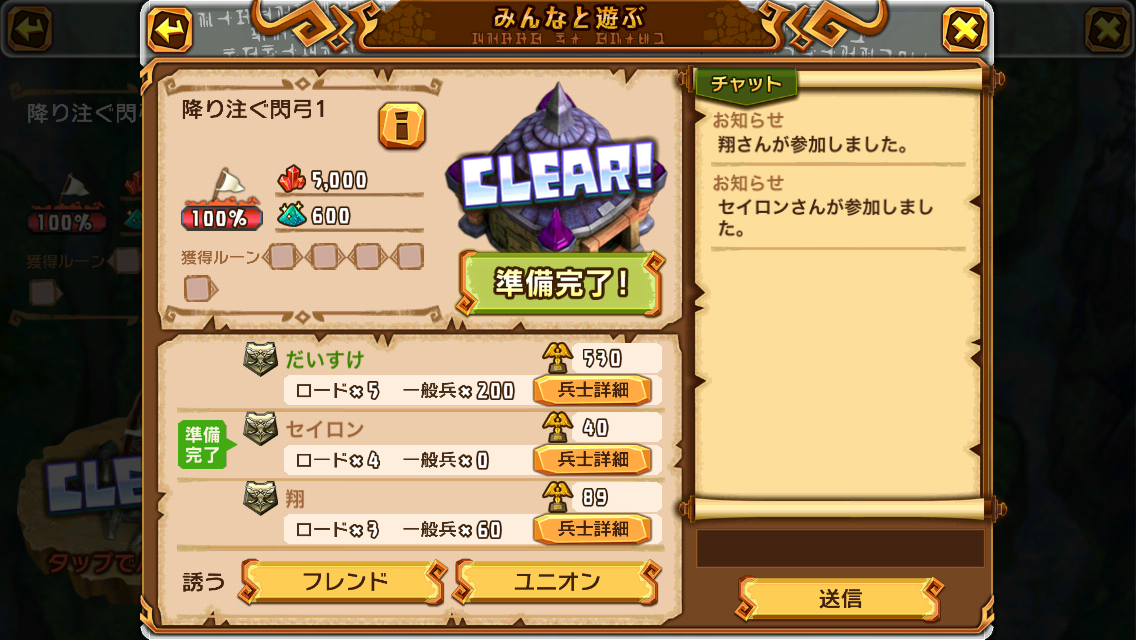1136x640 pixels.
Task: Click 翔's rank badge icon
Action: tap(260, 498)
